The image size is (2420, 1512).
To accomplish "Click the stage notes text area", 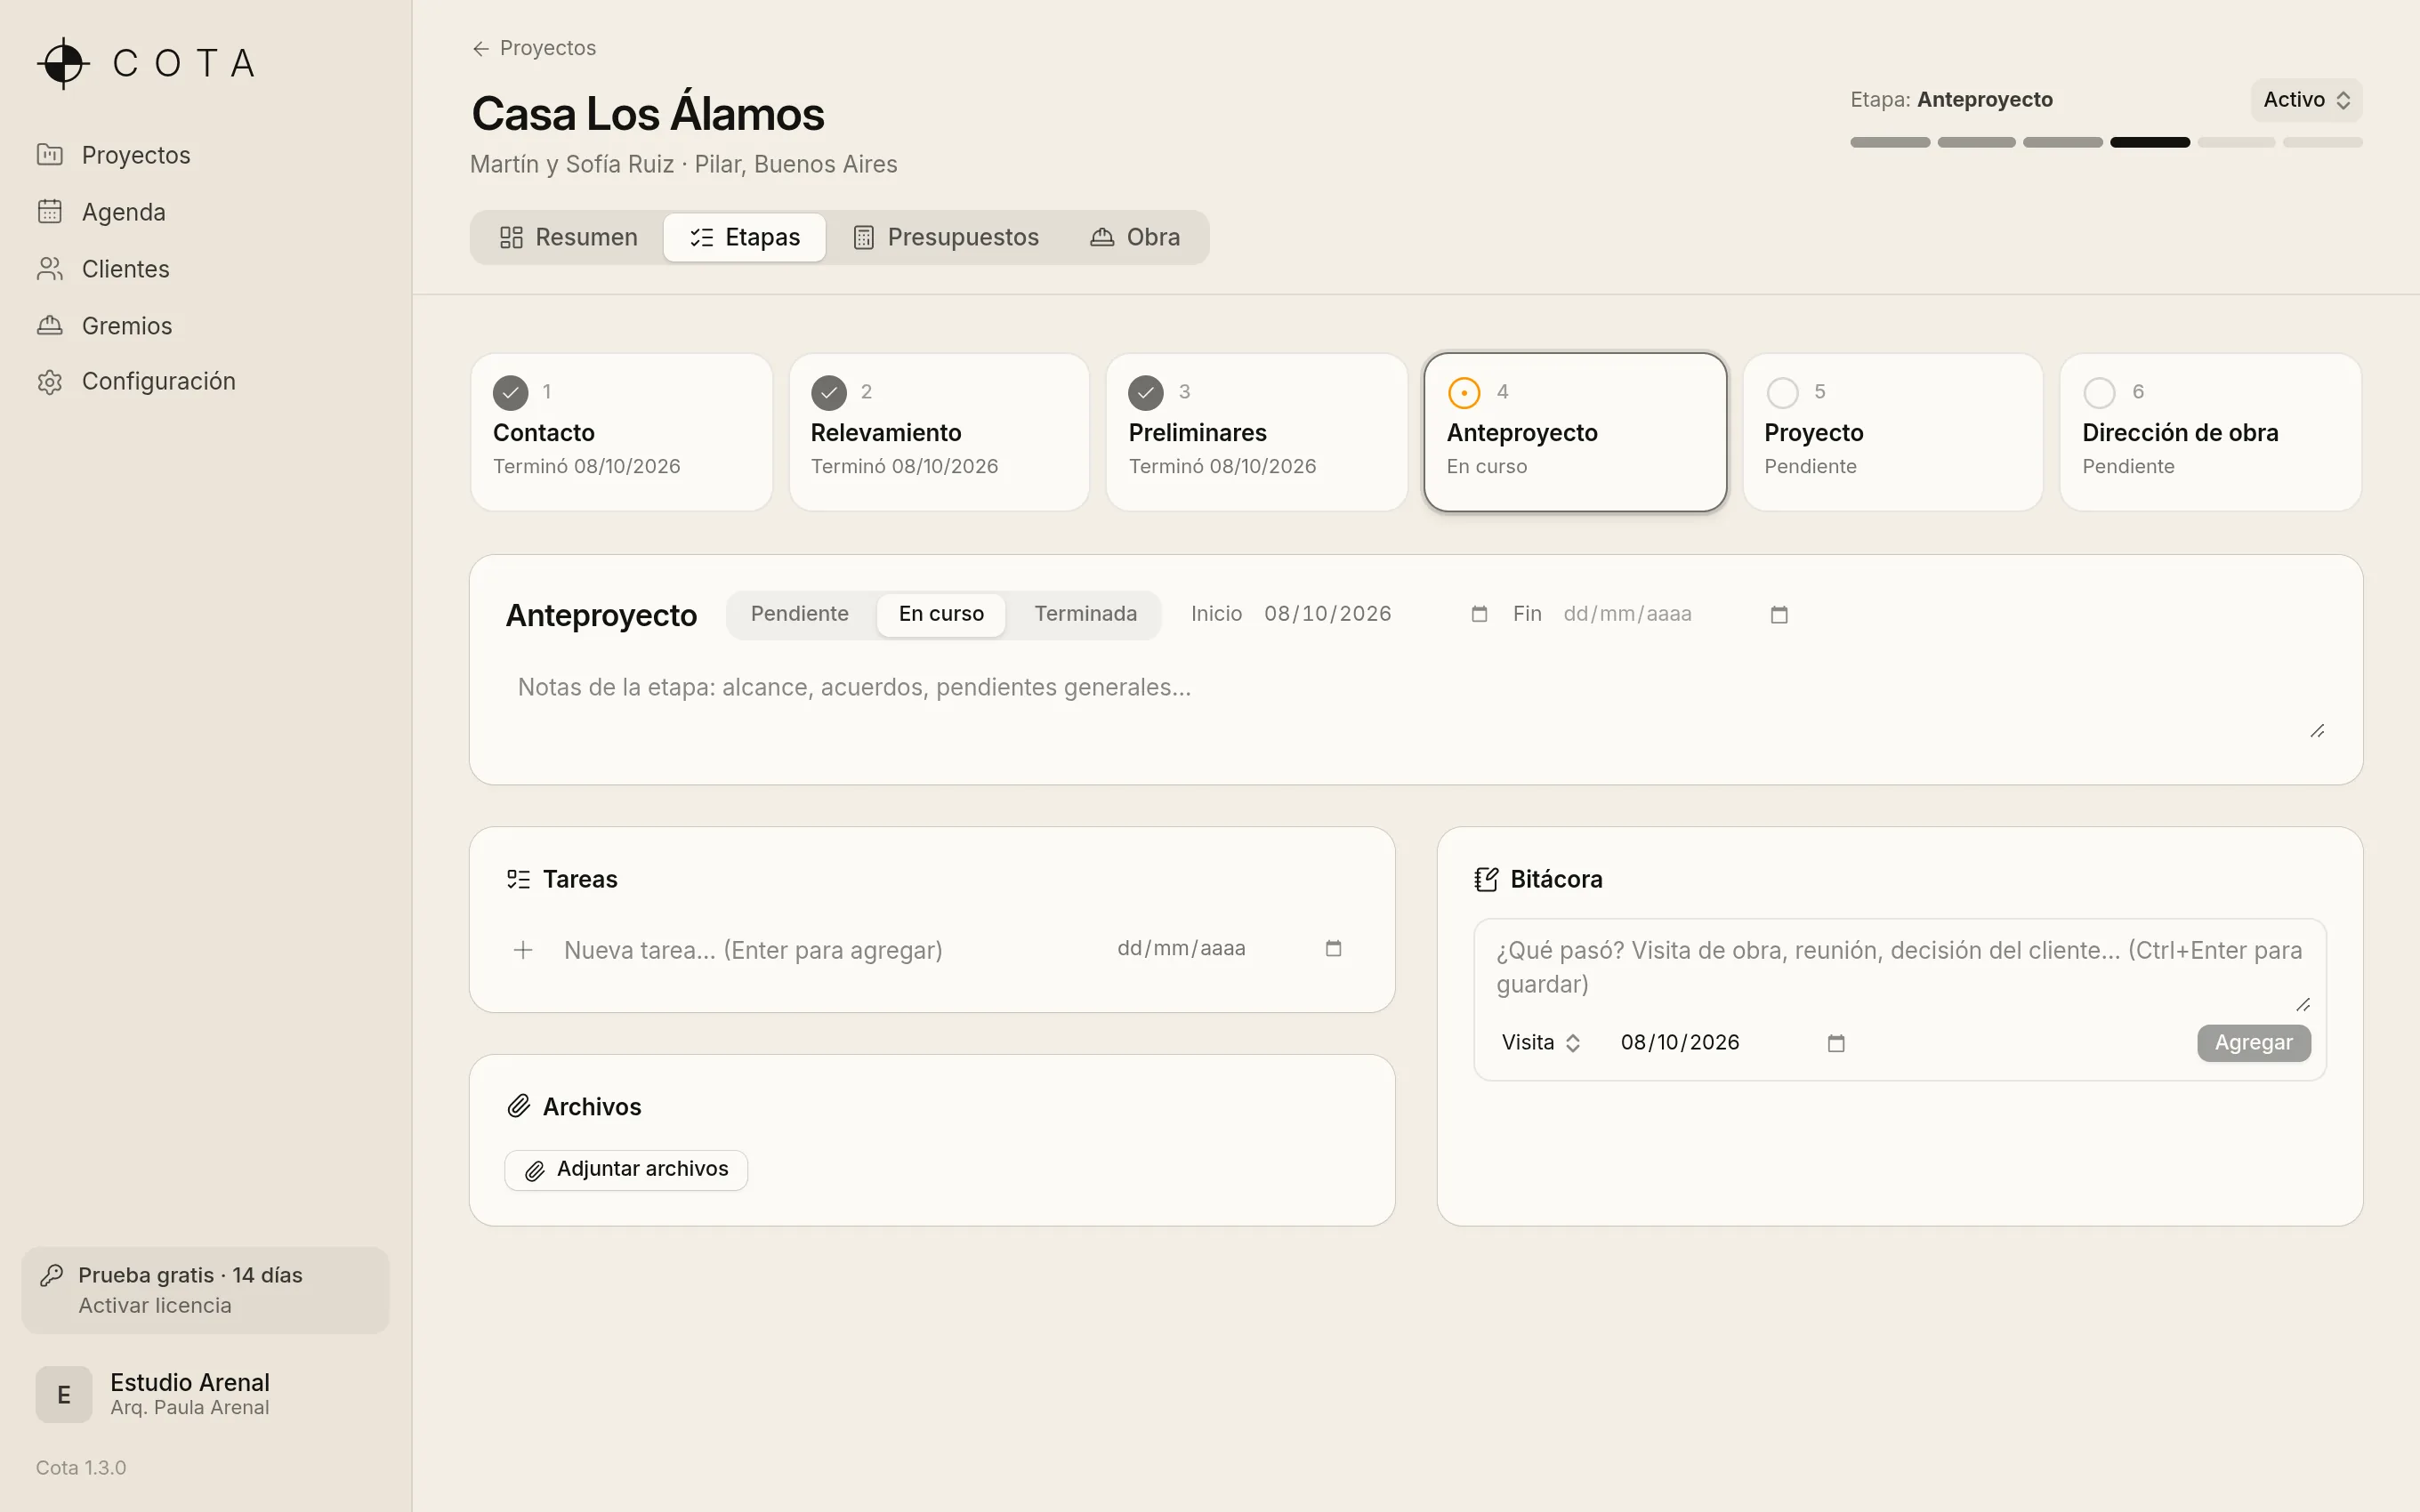I will point(1416,700).
